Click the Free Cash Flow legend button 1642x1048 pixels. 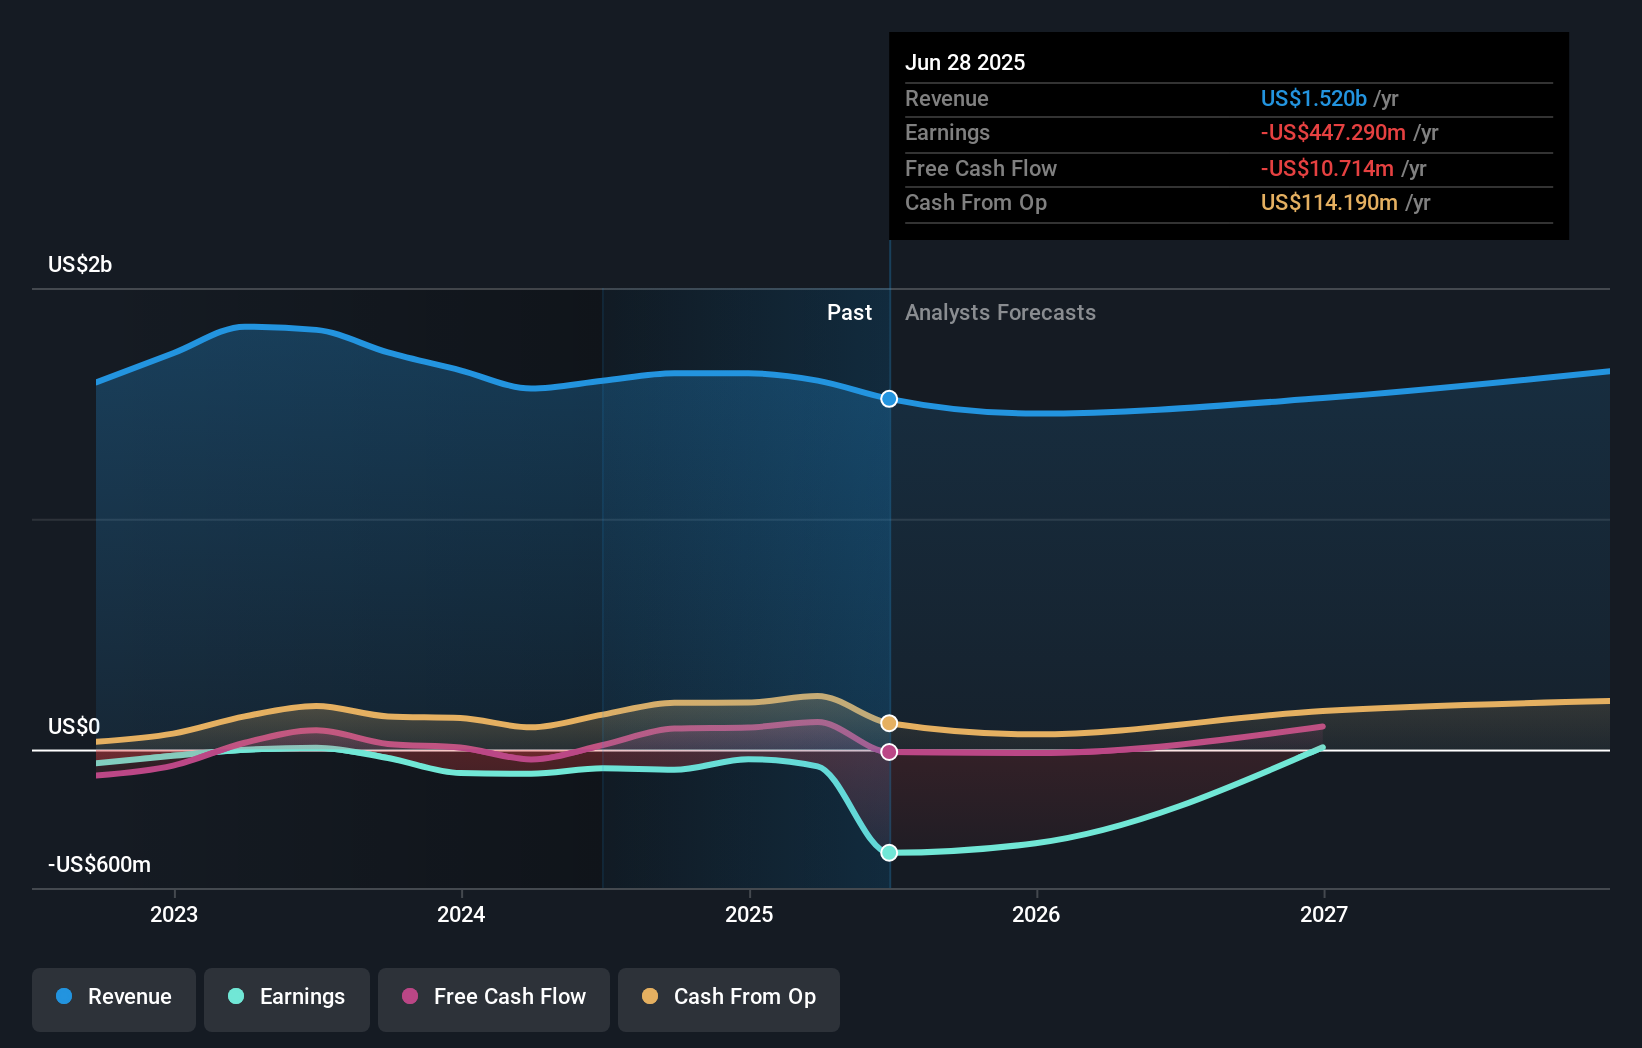point(494,999)
